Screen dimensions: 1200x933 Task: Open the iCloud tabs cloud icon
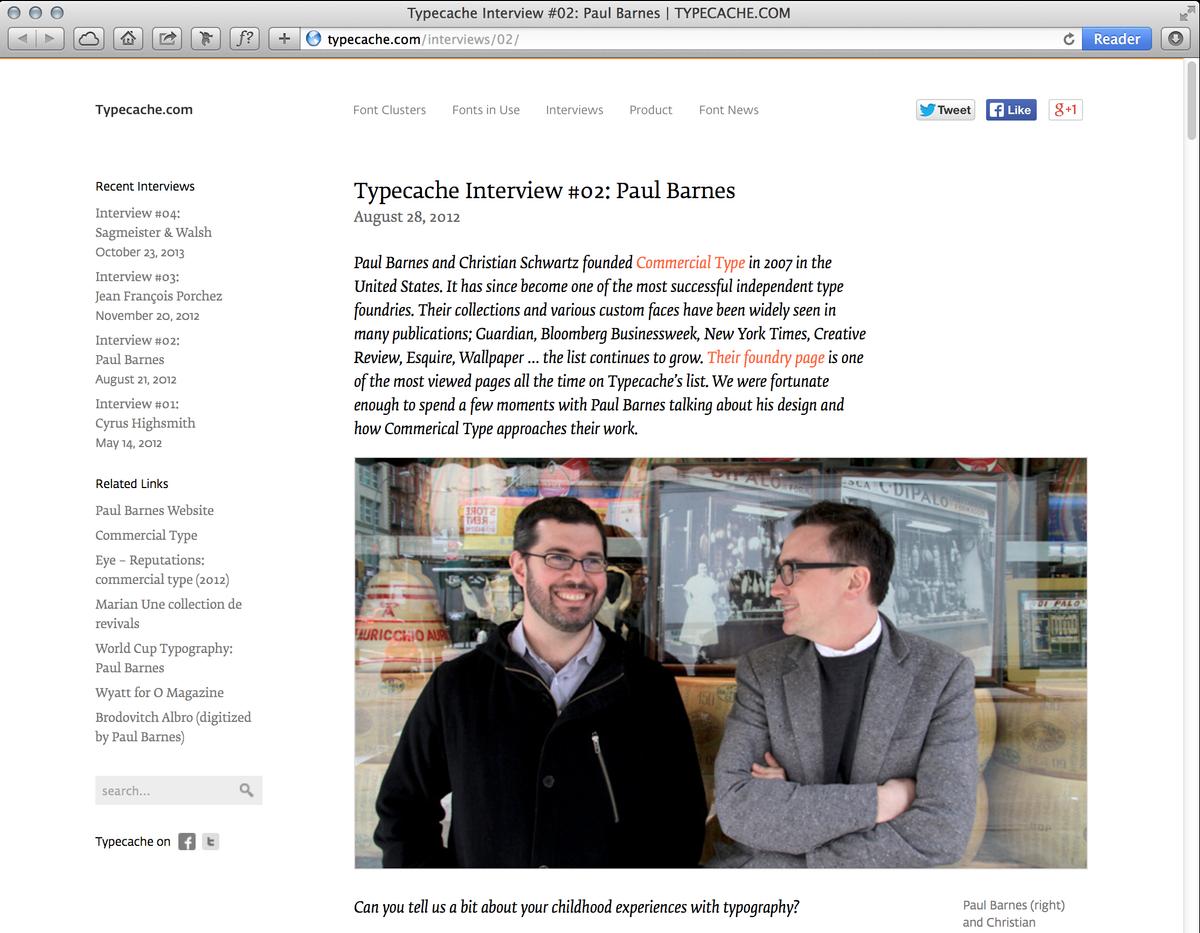tap(89, 39)
